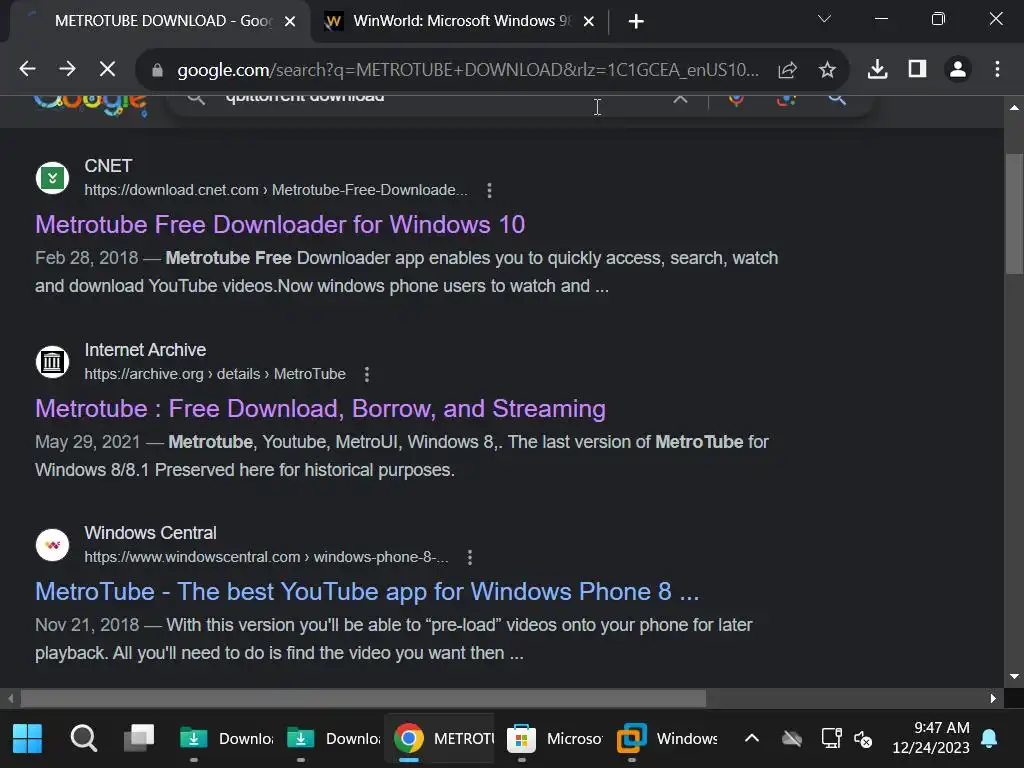Viewport: 1024px width, 768px height.
Task: Click the scroll left arrow
Action: click(x=10, y=699)
